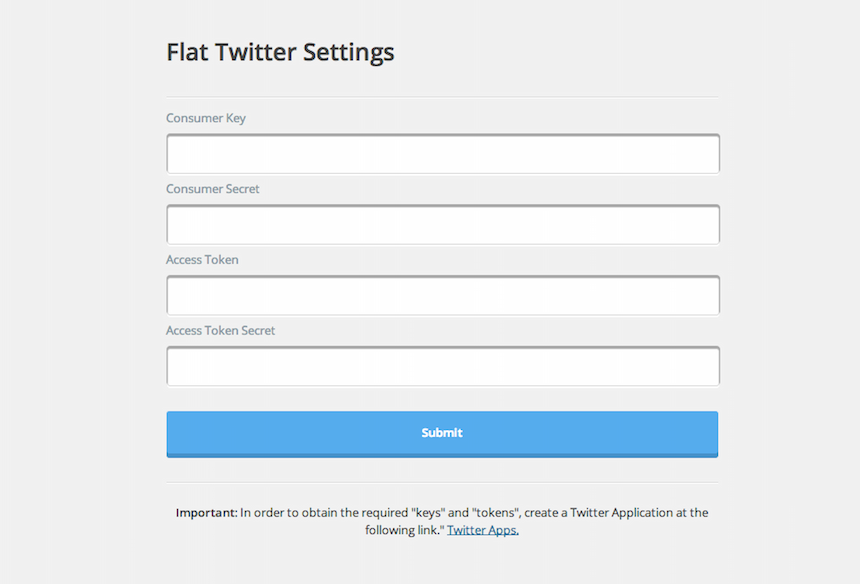This screenshot has width=860, height=584.
Task: Open the Twitter Apps link
Action: click(x=483, y=530)
